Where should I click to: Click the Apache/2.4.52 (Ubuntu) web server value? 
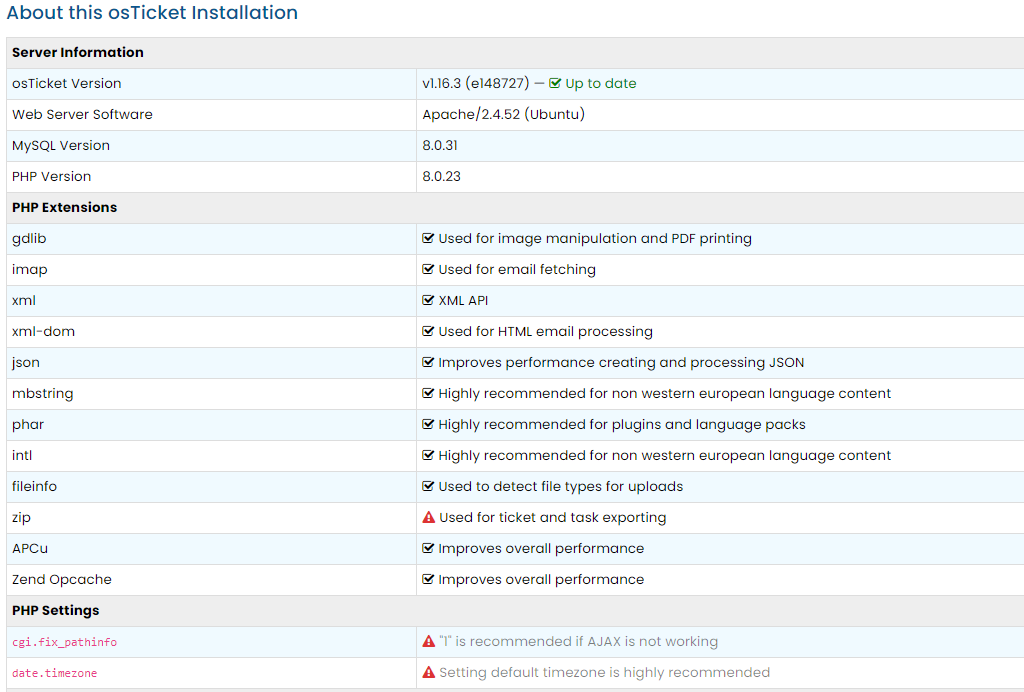503,115
